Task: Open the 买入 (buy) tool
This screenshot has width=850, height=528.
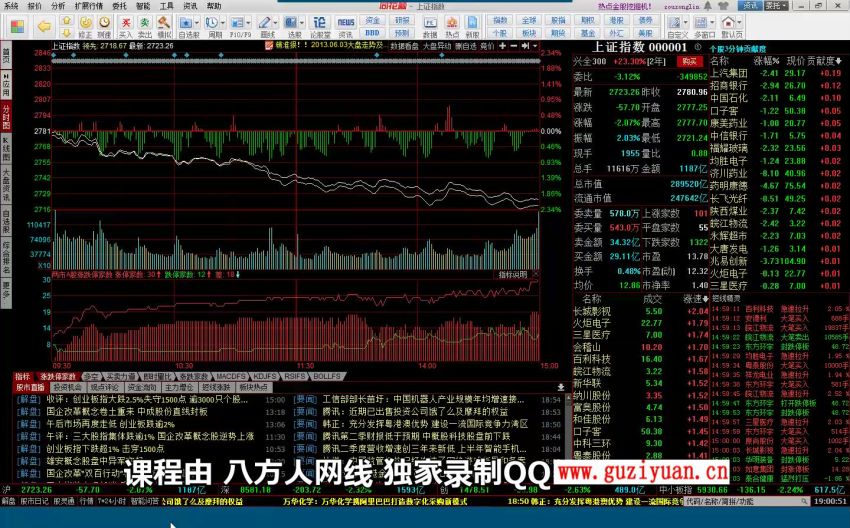Action: (x=126, y=25)
